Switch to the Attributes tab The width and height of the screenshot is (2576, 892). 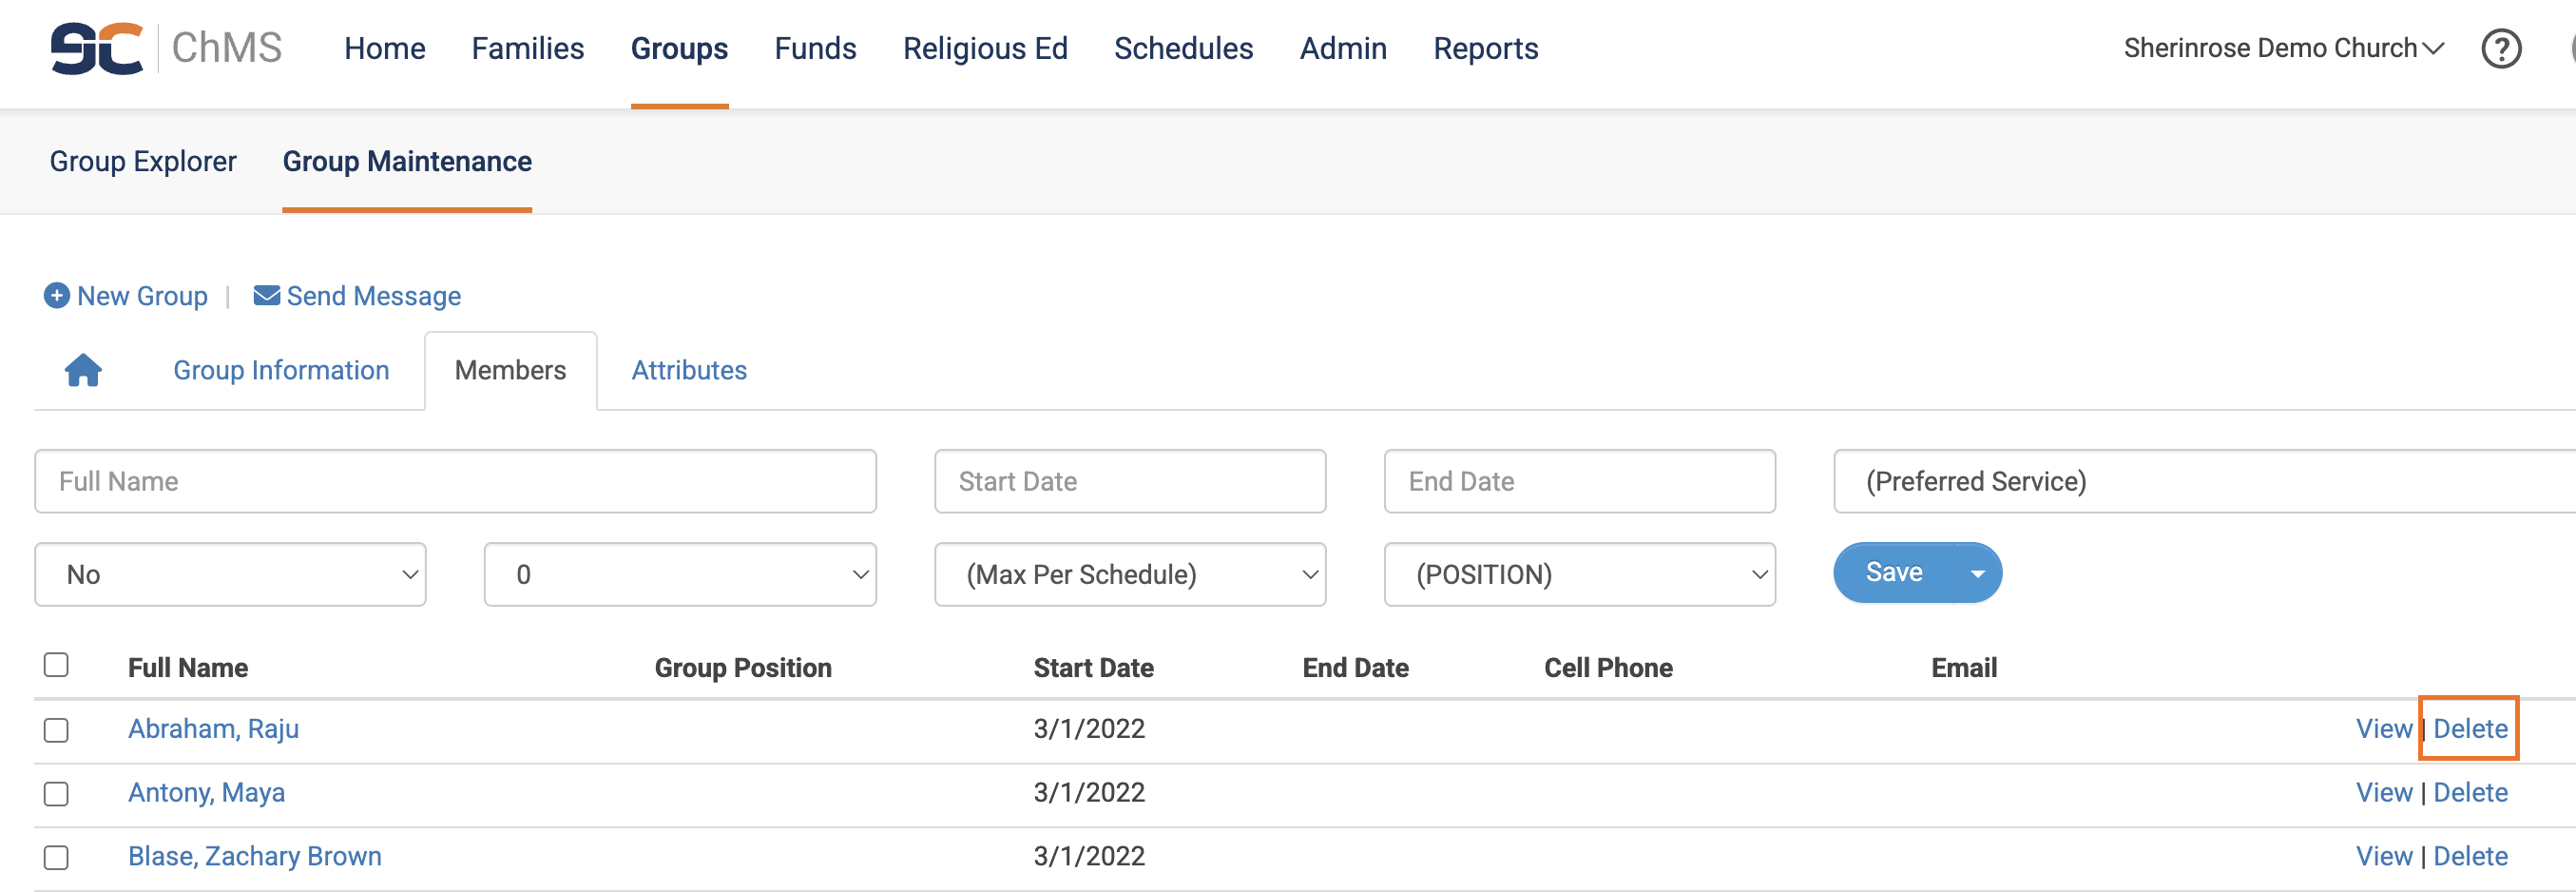point(689,370)
